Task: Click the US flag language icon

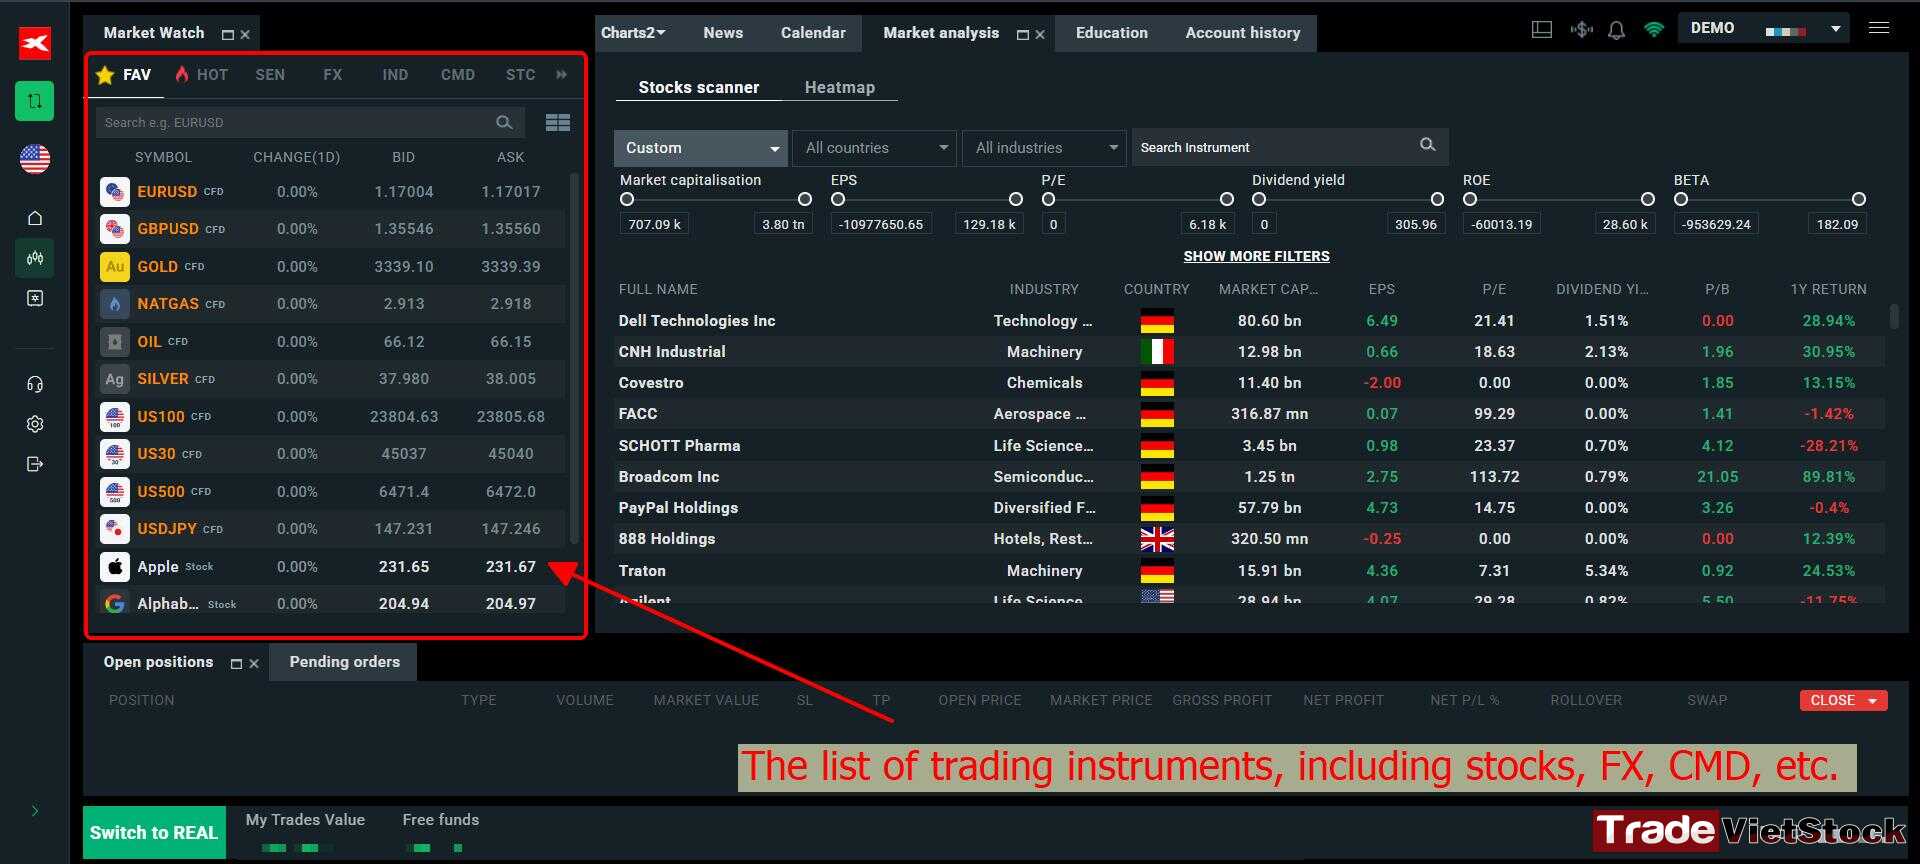Action: [x=35, y=158]
